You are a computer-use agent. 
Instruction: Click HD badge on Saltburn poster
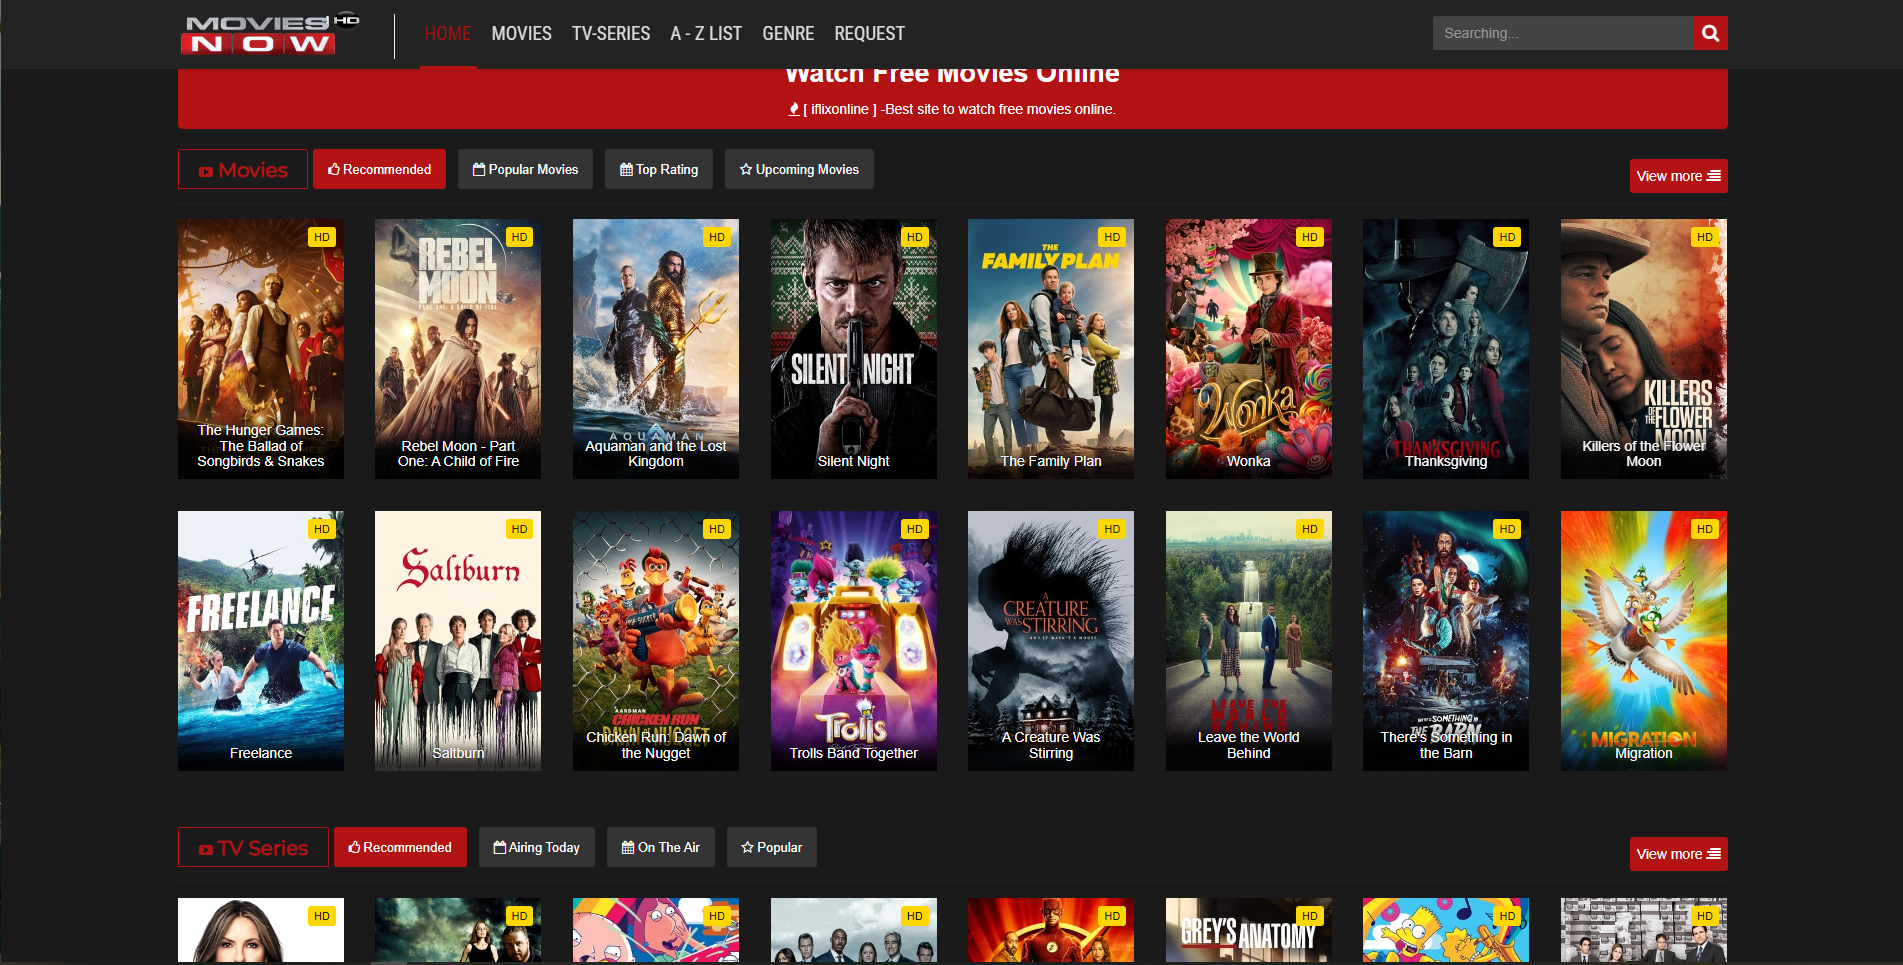(x=519, y=529)
